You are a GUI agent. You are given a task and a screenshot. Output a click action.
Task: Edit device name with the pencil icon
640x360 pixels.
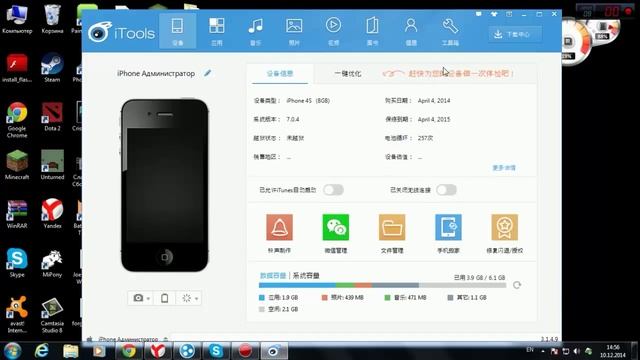(x=208, y=73)
